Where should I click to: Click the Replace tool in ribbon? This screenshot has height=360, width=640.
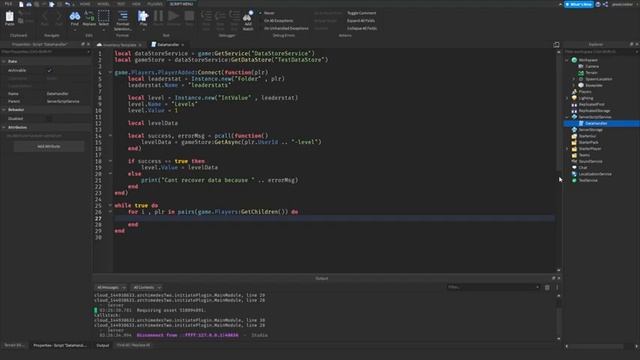[89, 16]
